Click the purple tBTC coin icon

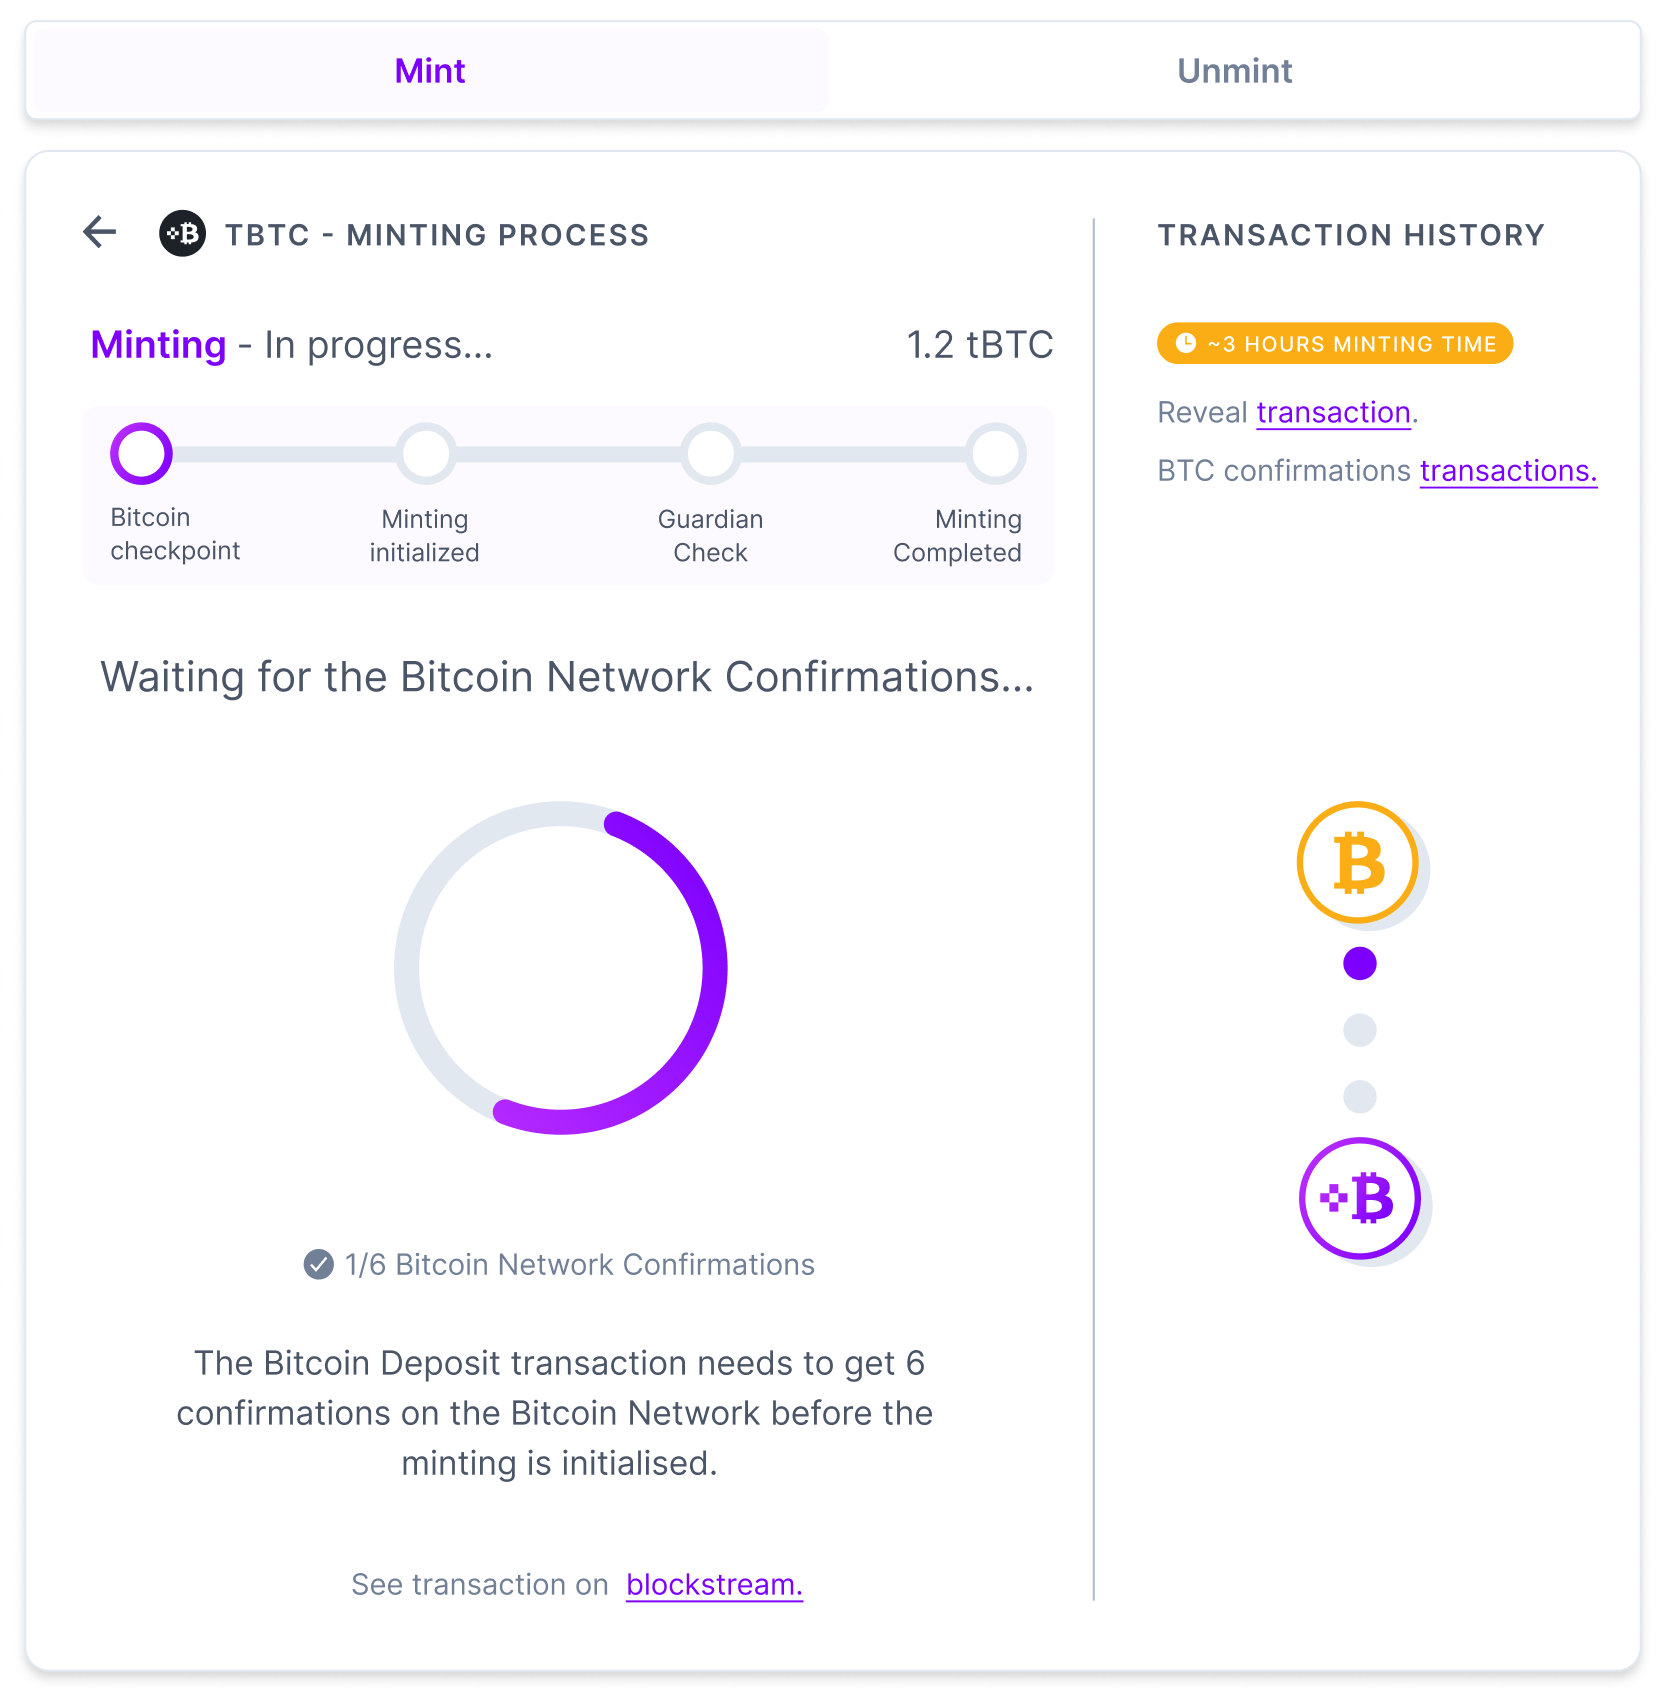click(1360, 1198)
